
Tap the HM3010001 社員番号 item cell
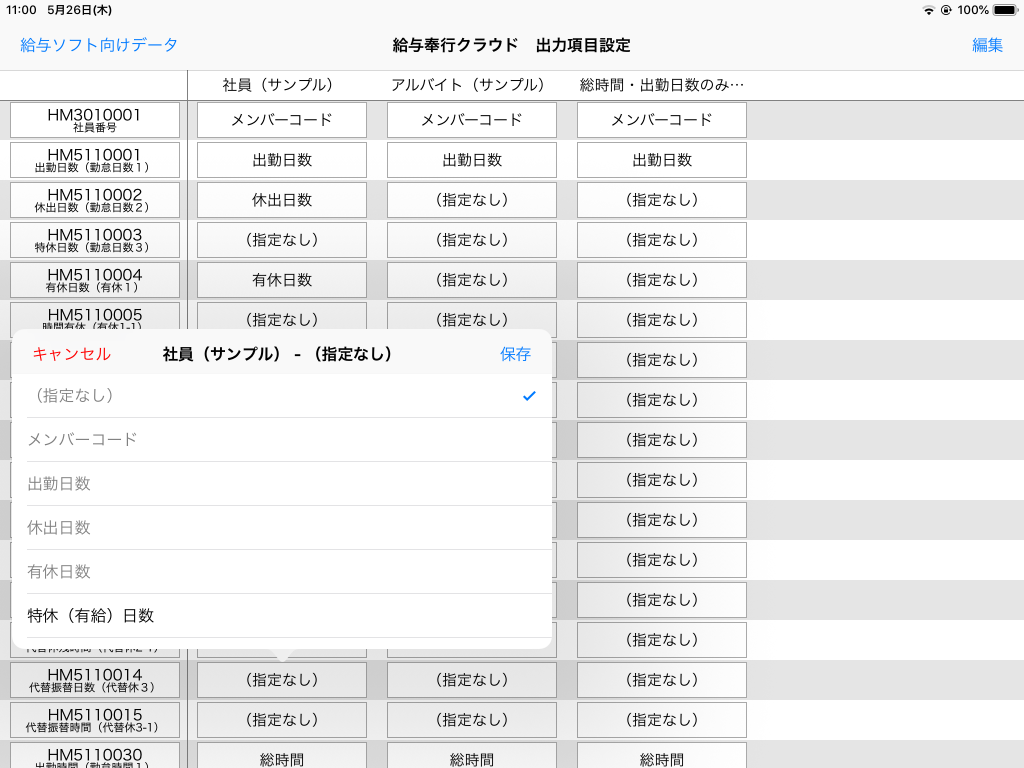[x=95, y=120]
